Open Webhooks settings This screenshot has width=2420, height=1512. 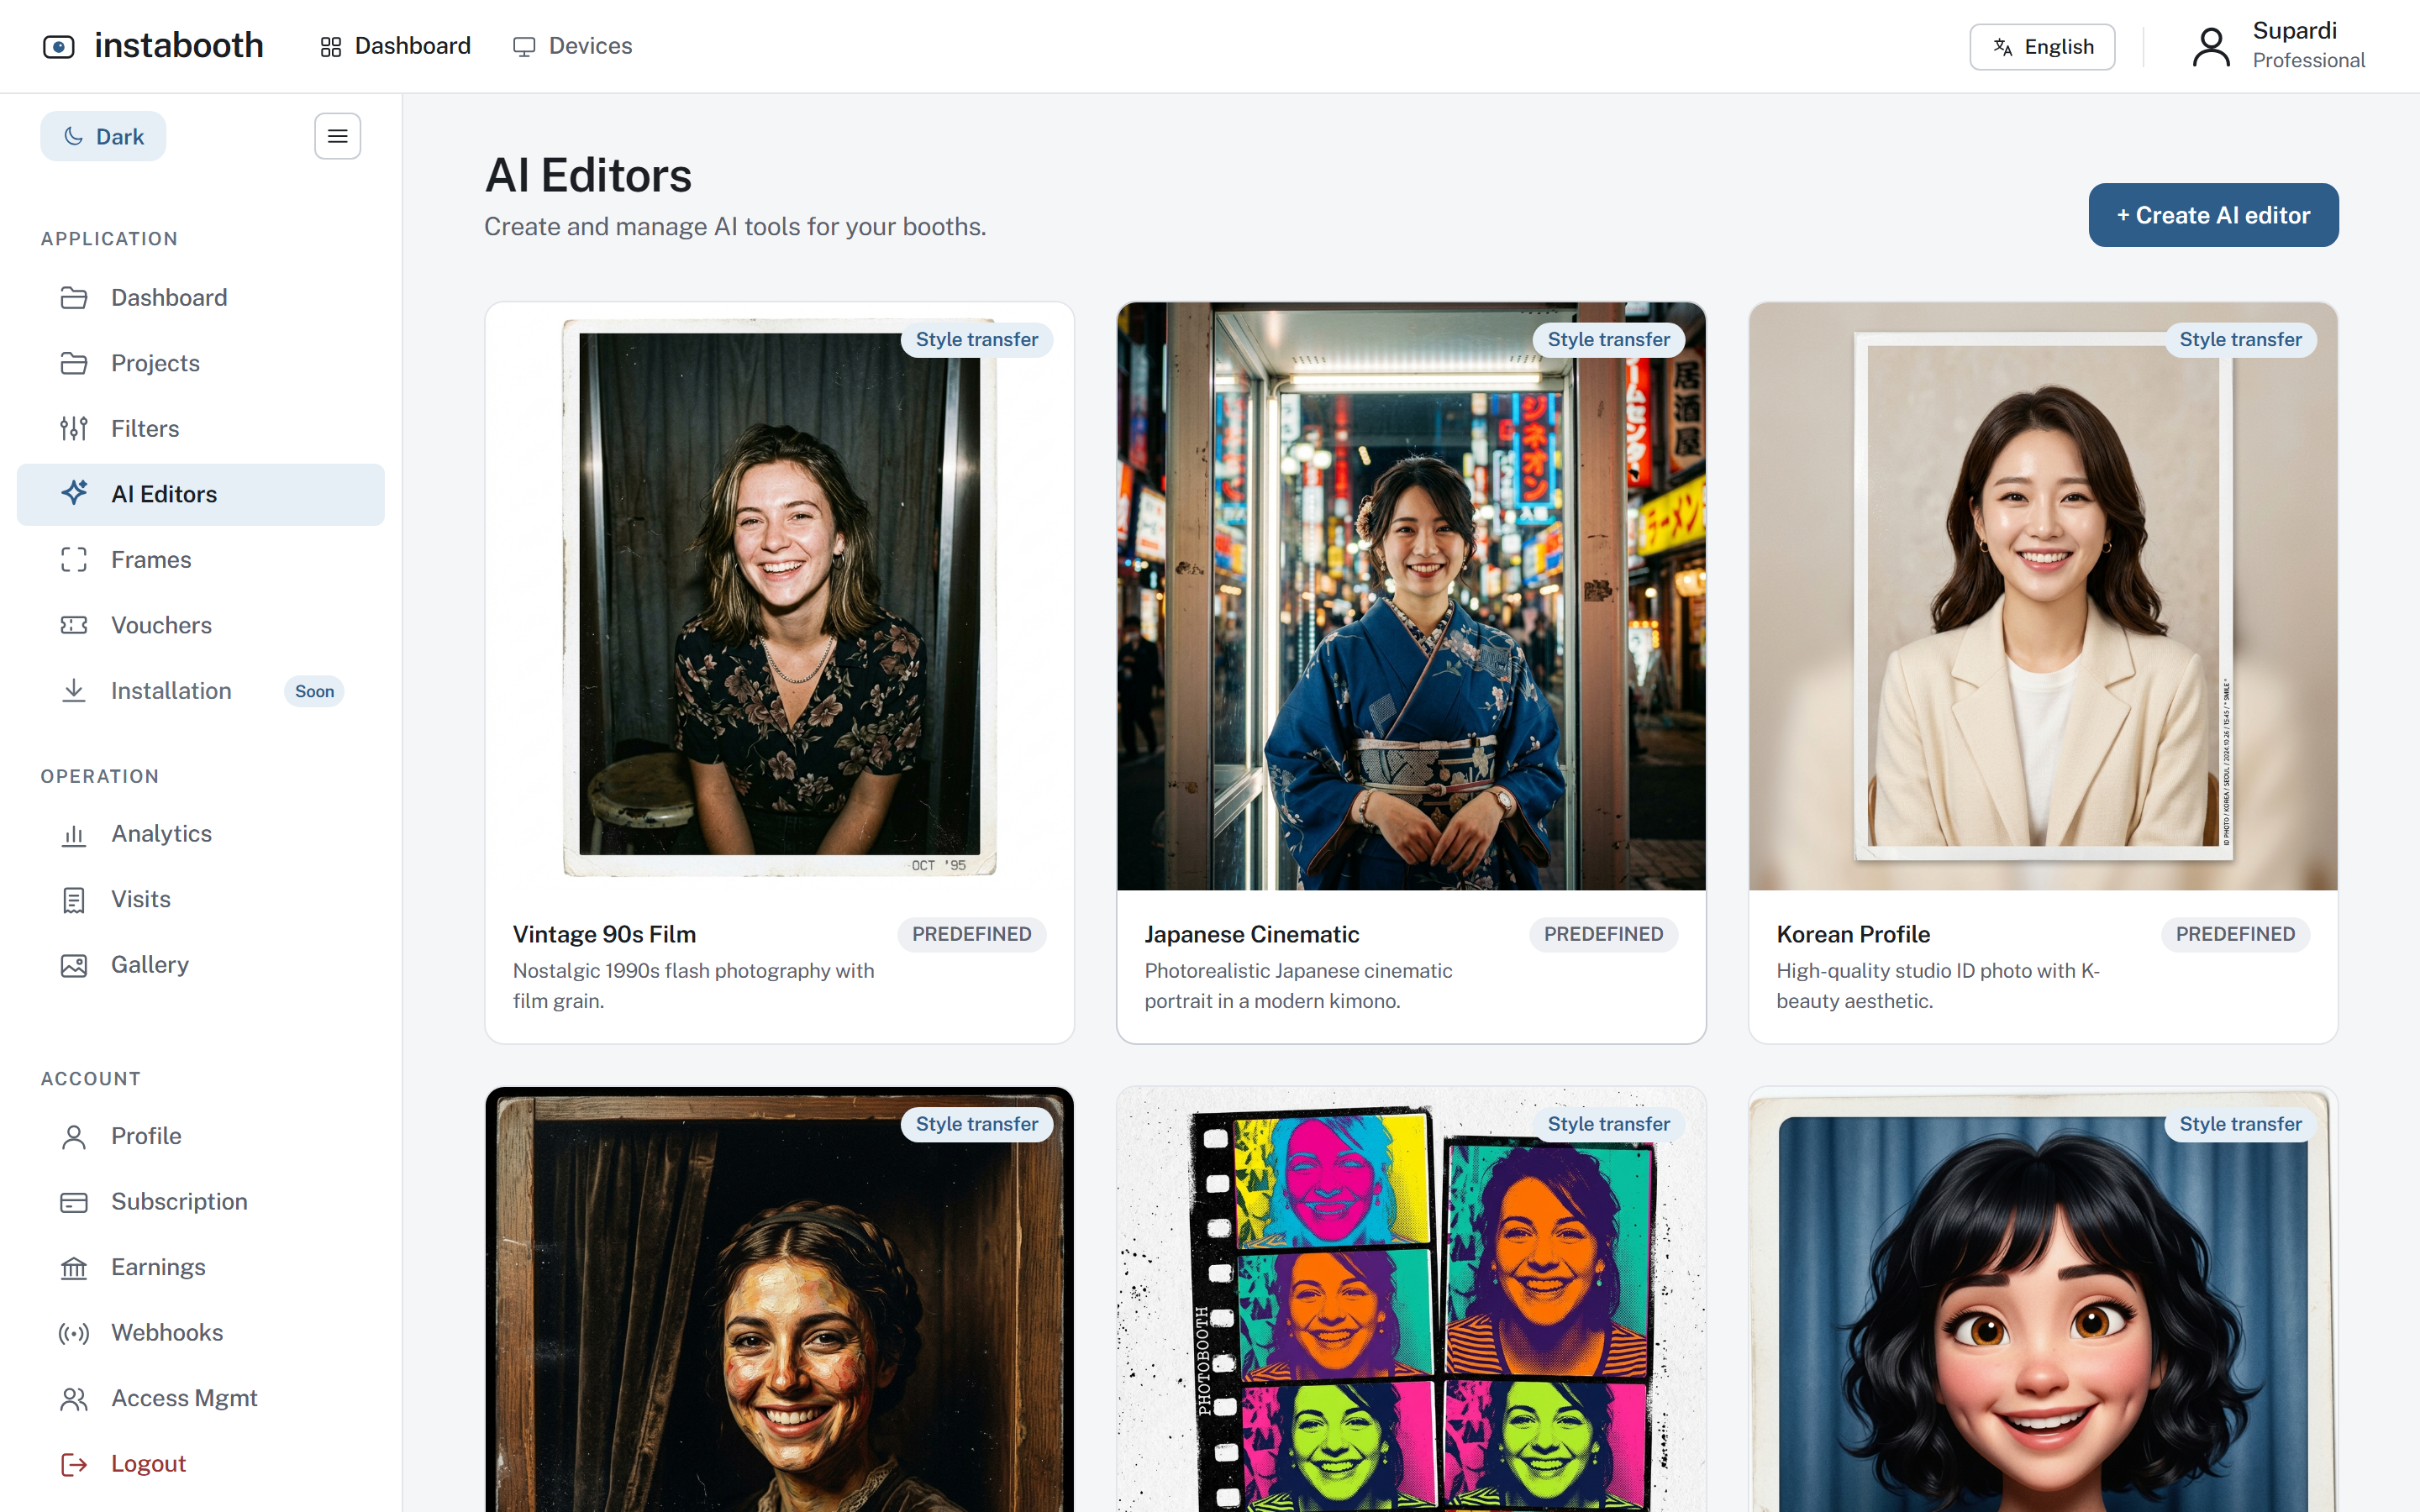(201, 1333)
